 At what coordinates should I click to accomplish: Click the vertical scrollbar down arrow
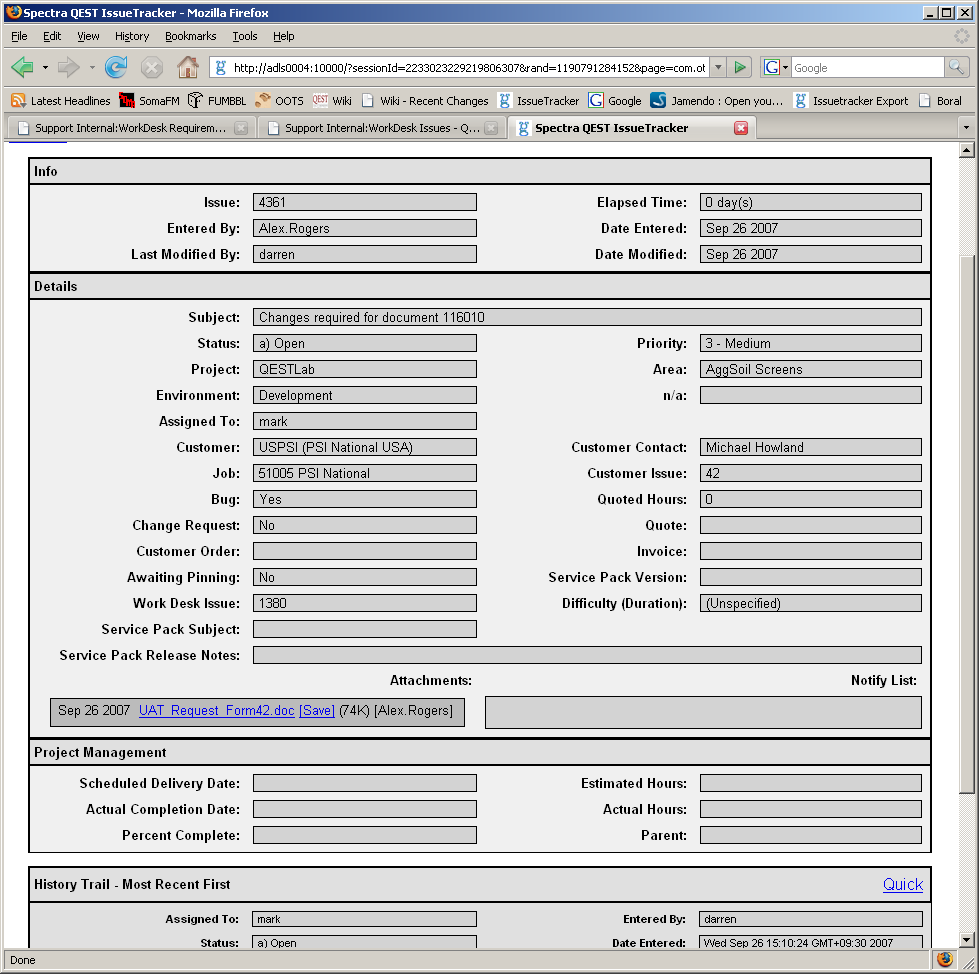coord(966,939)
